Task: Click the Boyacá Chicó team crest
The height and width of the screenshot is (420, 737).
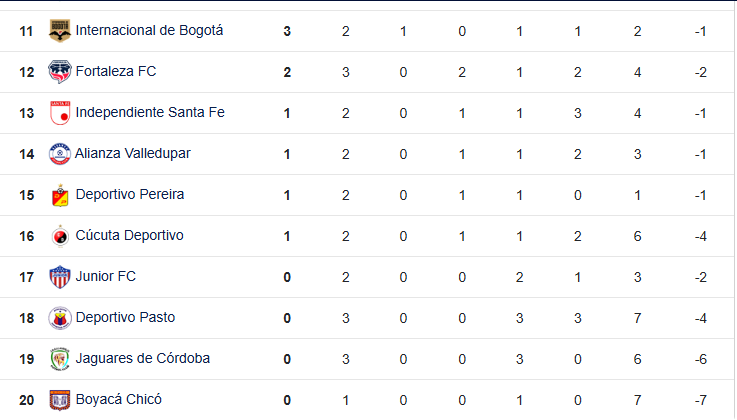Action: pos(60,400)
